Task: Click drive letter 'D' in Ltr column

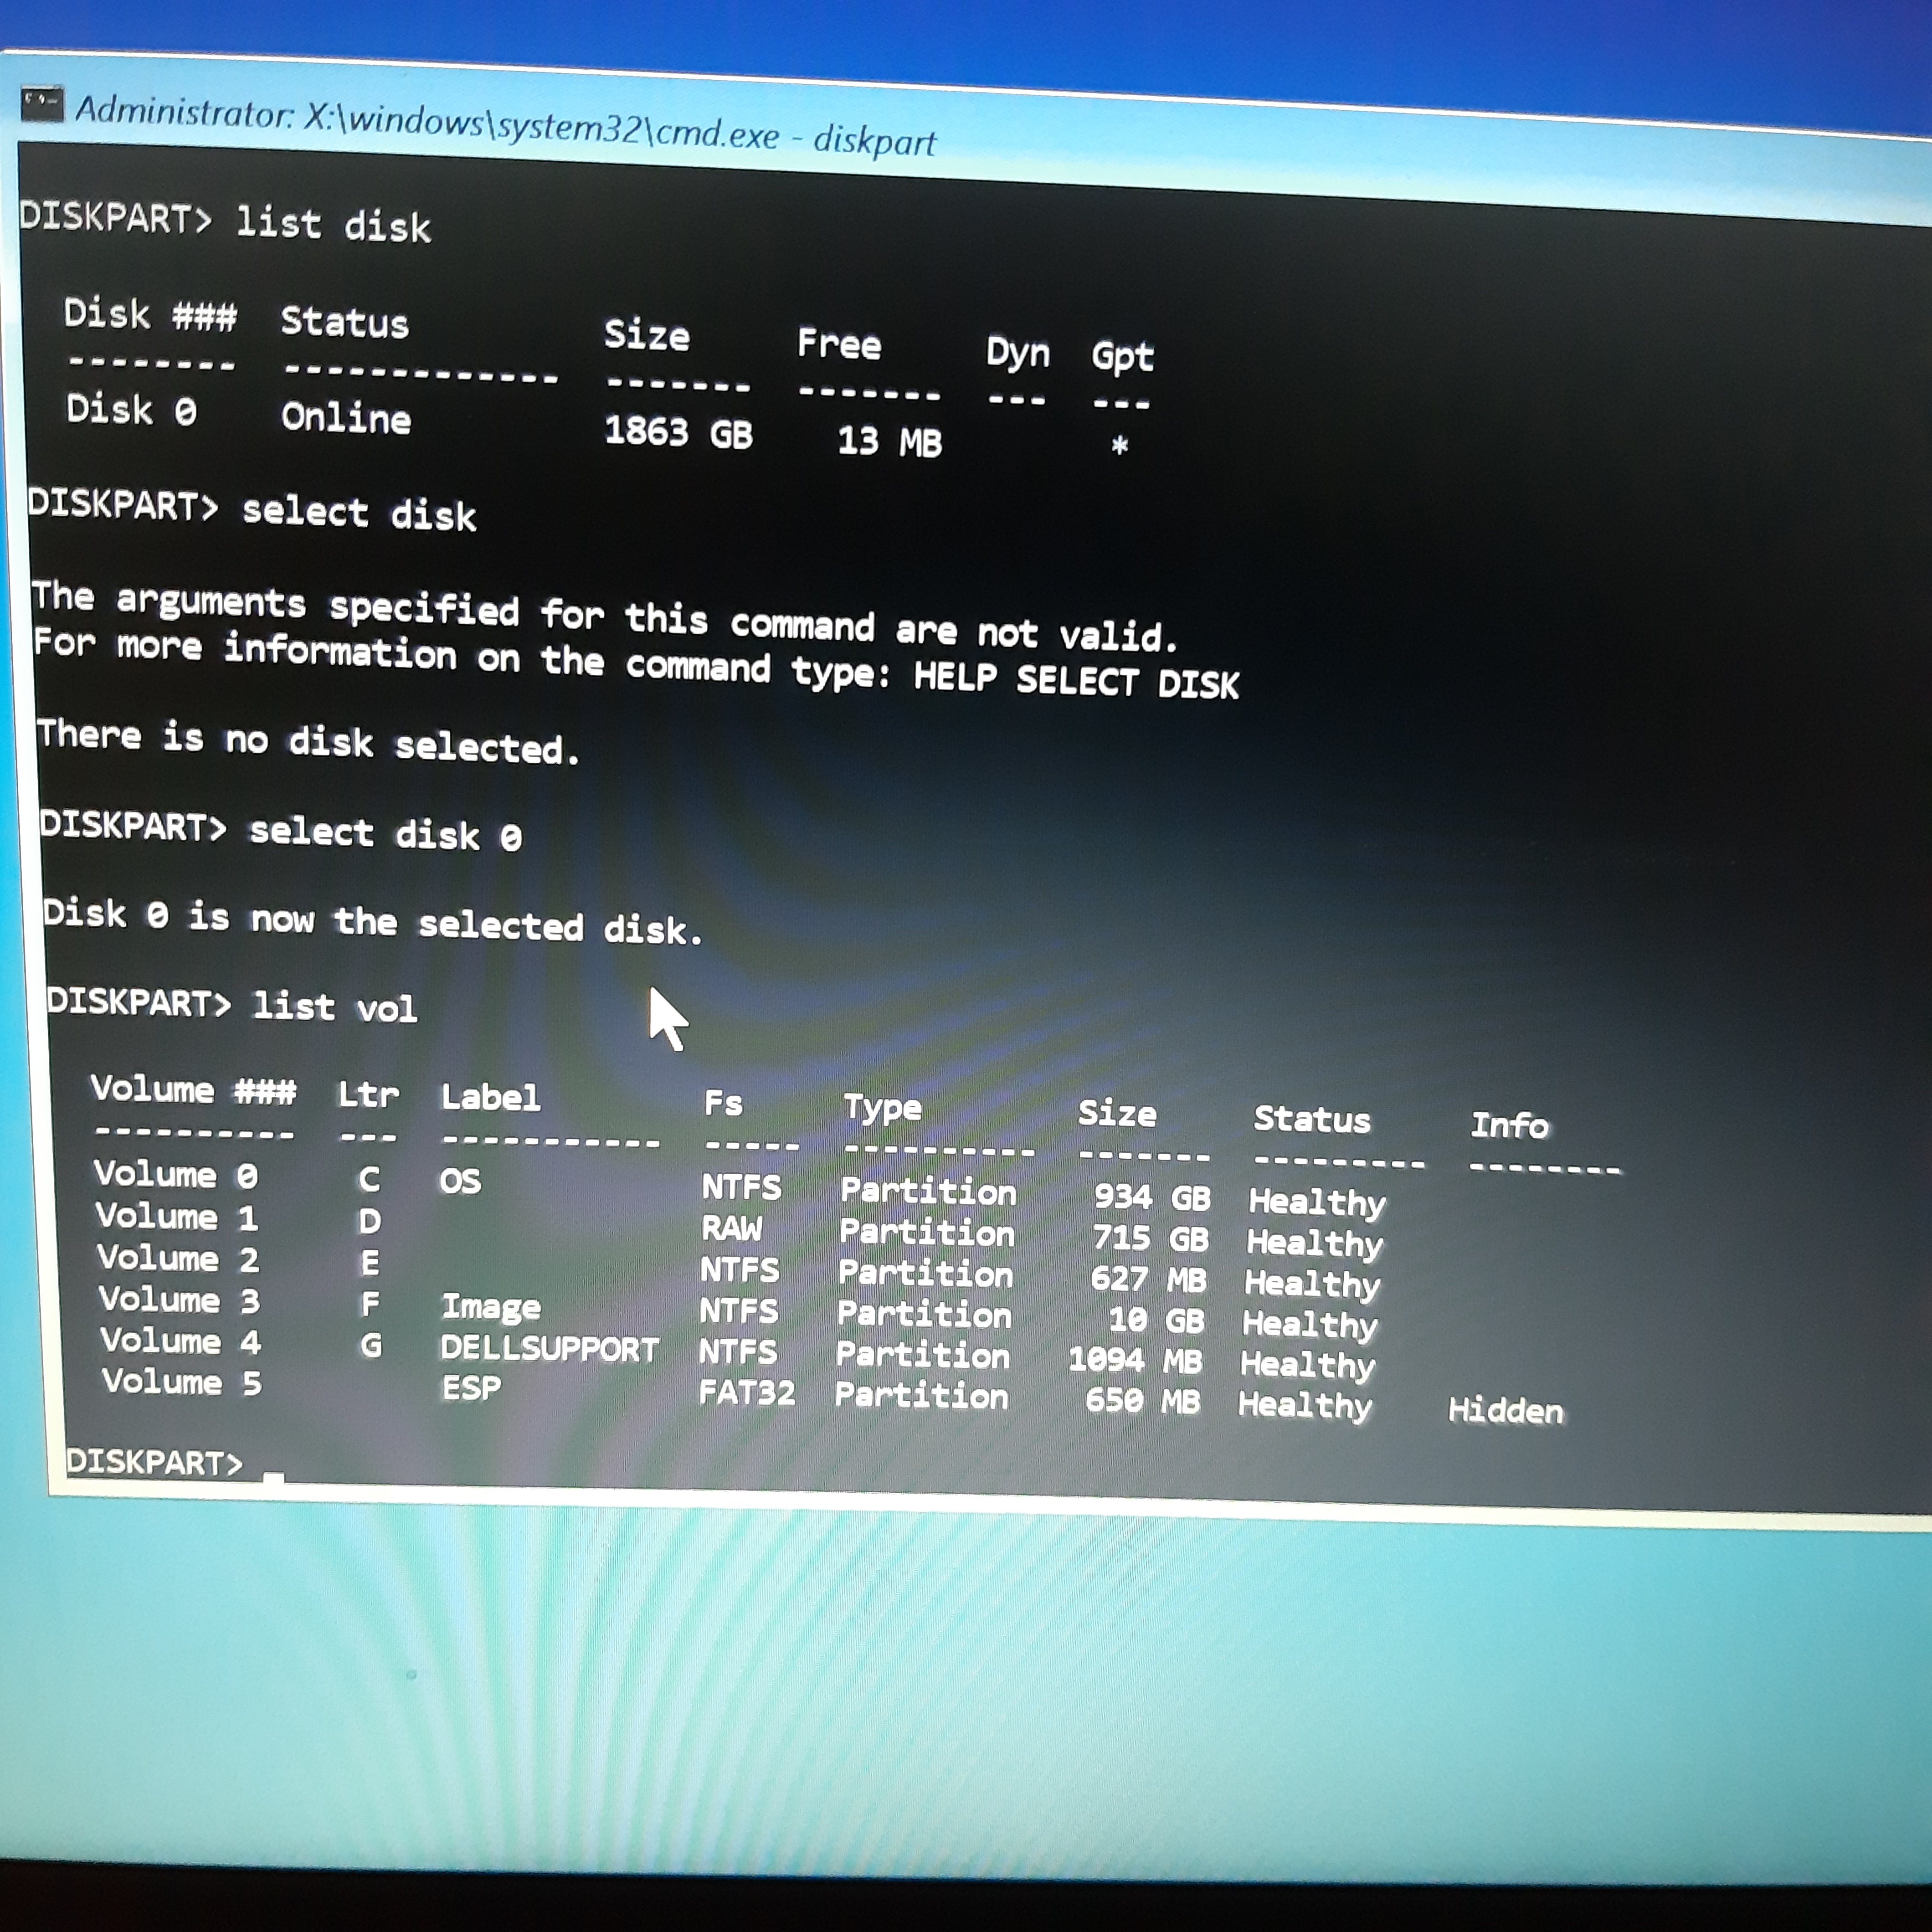Action: point(369,1221)
